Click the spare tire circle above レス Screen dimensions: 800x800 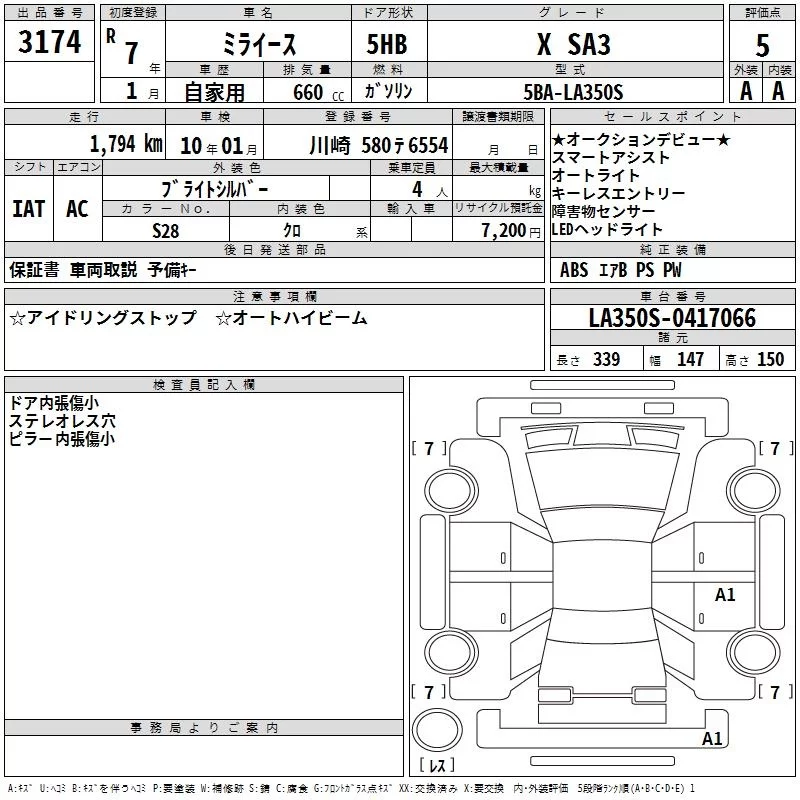point(437,730)
